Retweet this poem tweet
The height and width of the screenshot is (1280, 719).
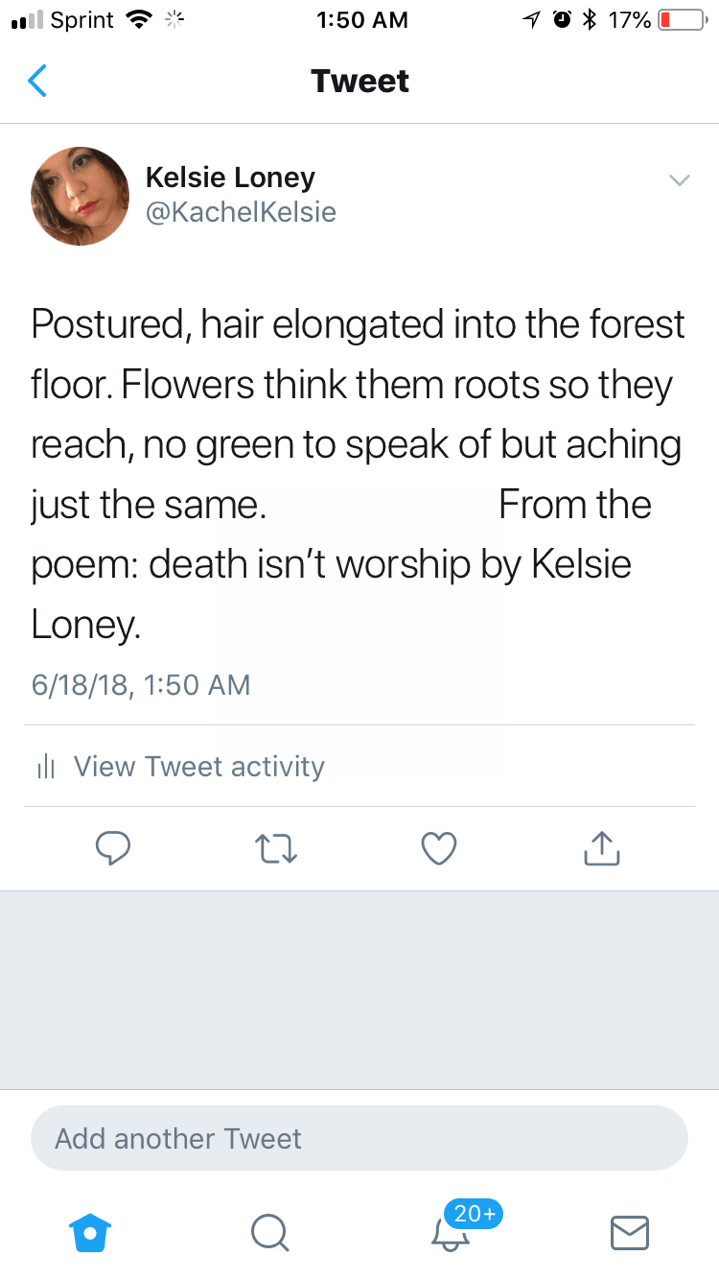tap(275, 849)
